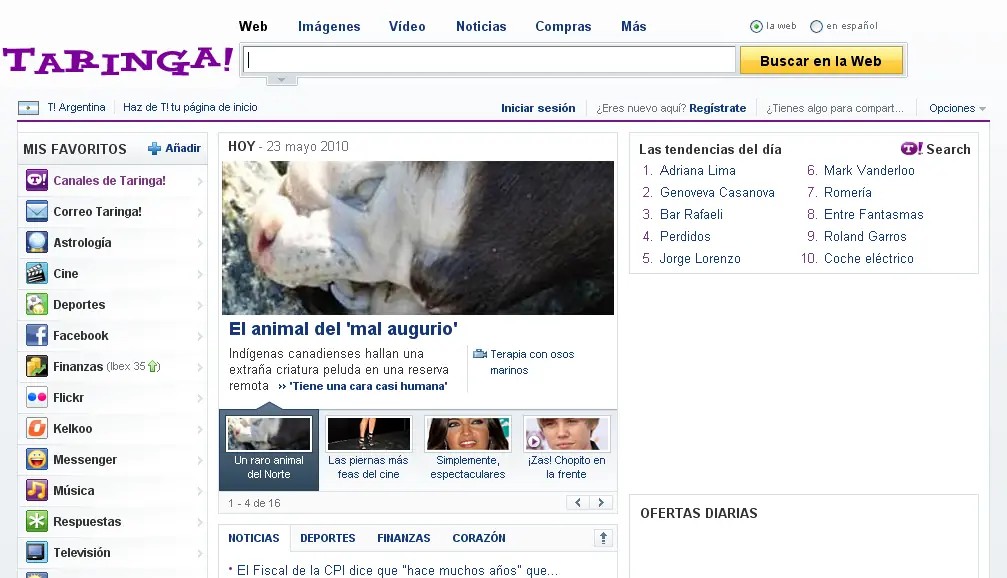
Task: Open the Opciones dropdown menu
Action: coord(957,108)
